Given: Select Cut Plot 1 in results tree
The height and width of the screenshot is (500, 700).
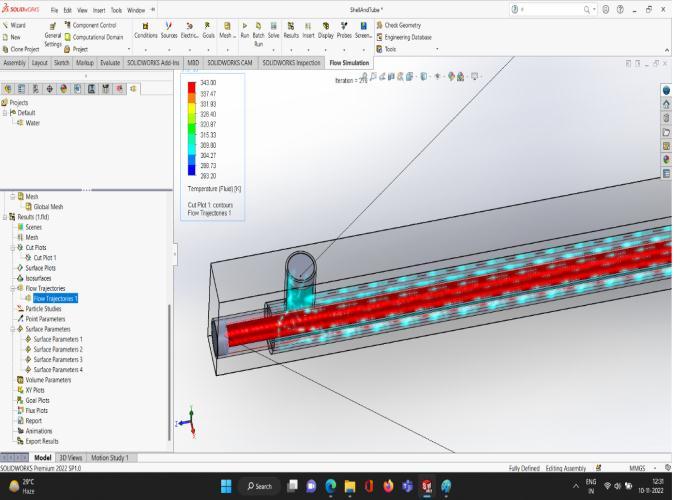Looking at the screenshot, I should [x=40, y=258].
